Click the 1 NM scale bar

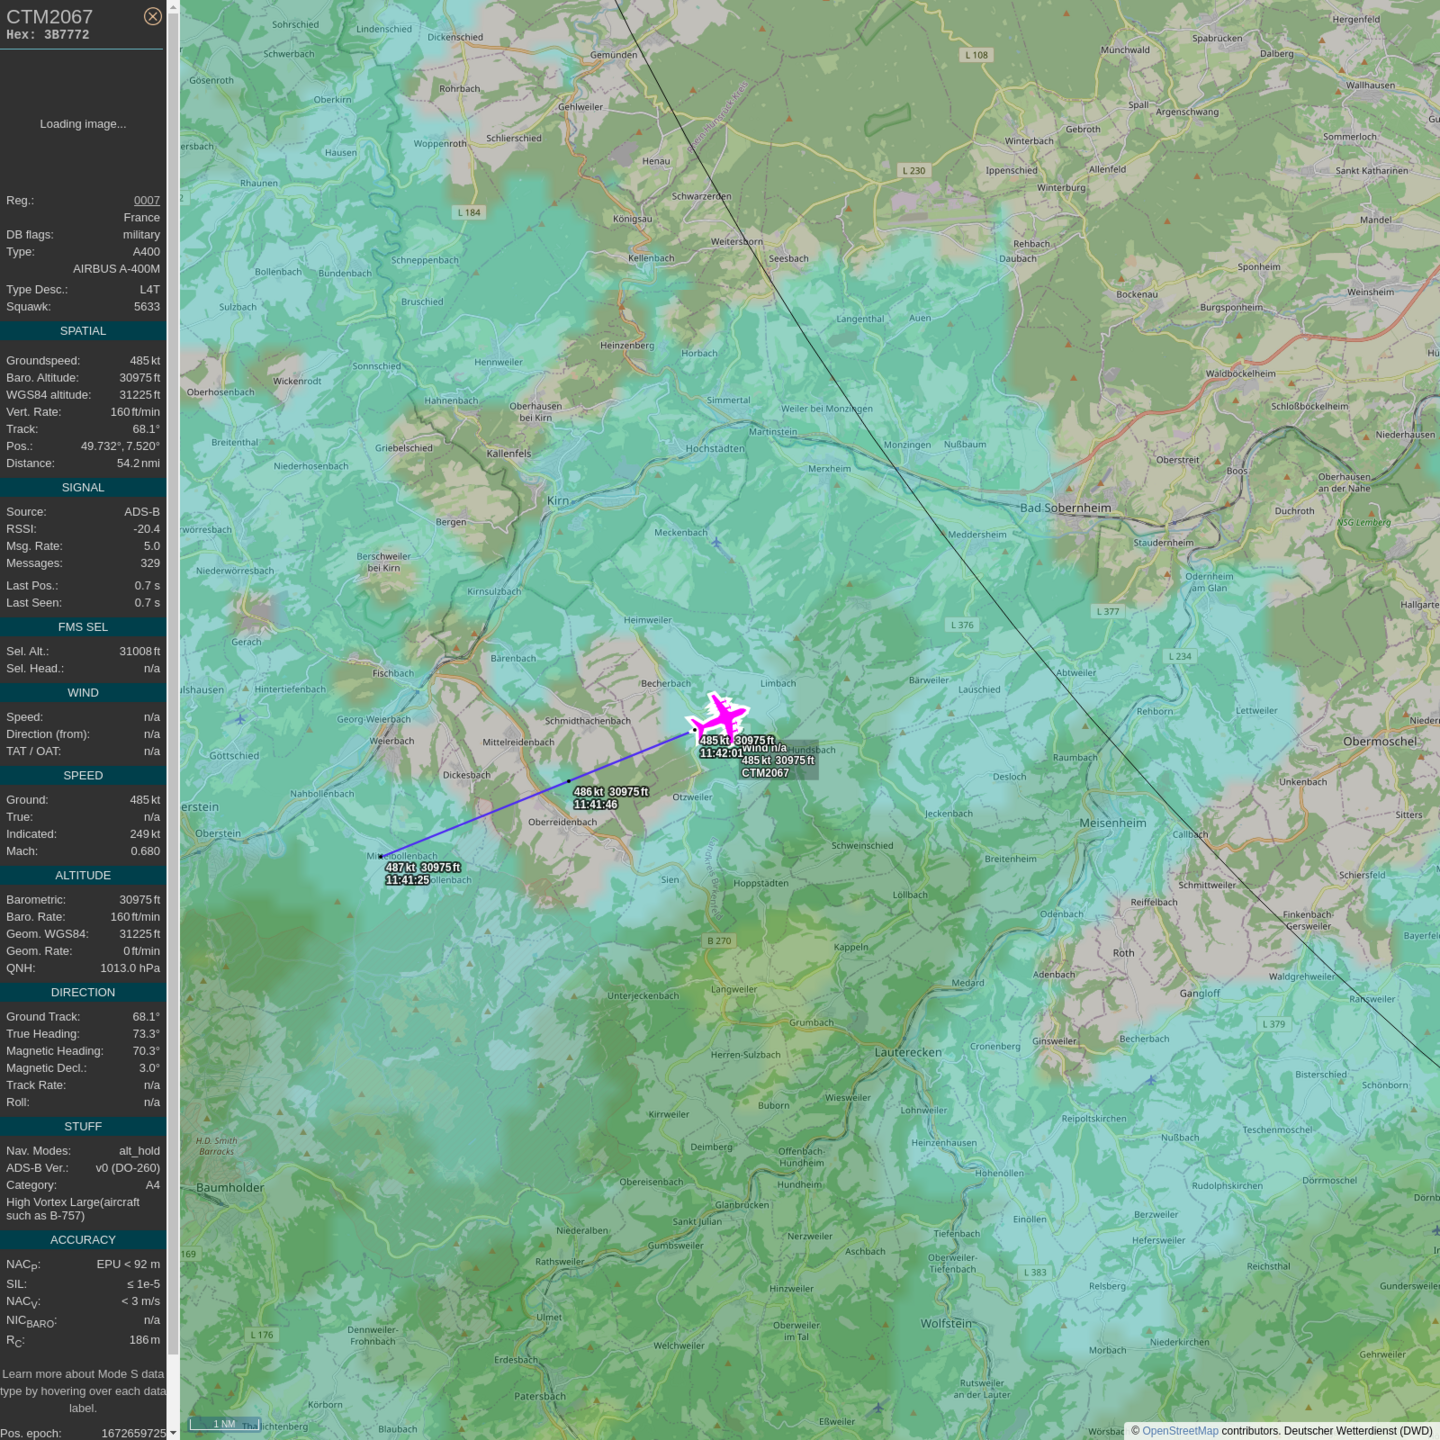tap(224, 1424)
